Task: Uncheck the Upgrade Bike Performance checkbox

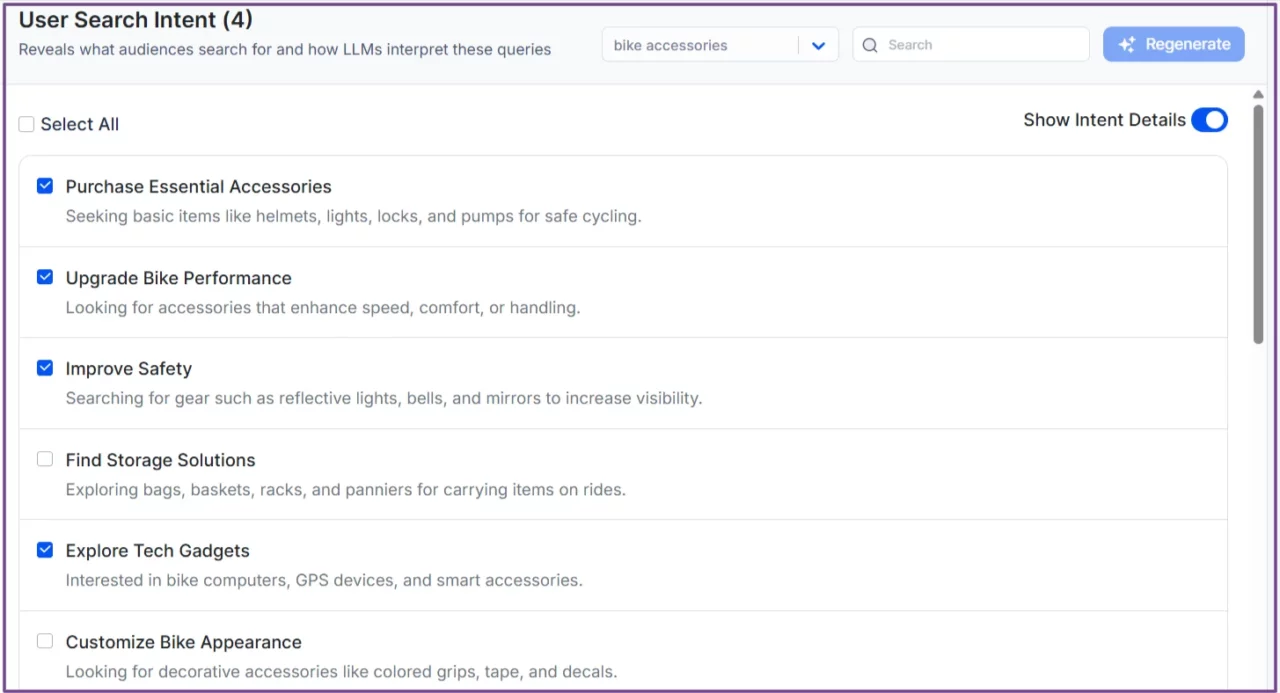Action: [44, 276]
